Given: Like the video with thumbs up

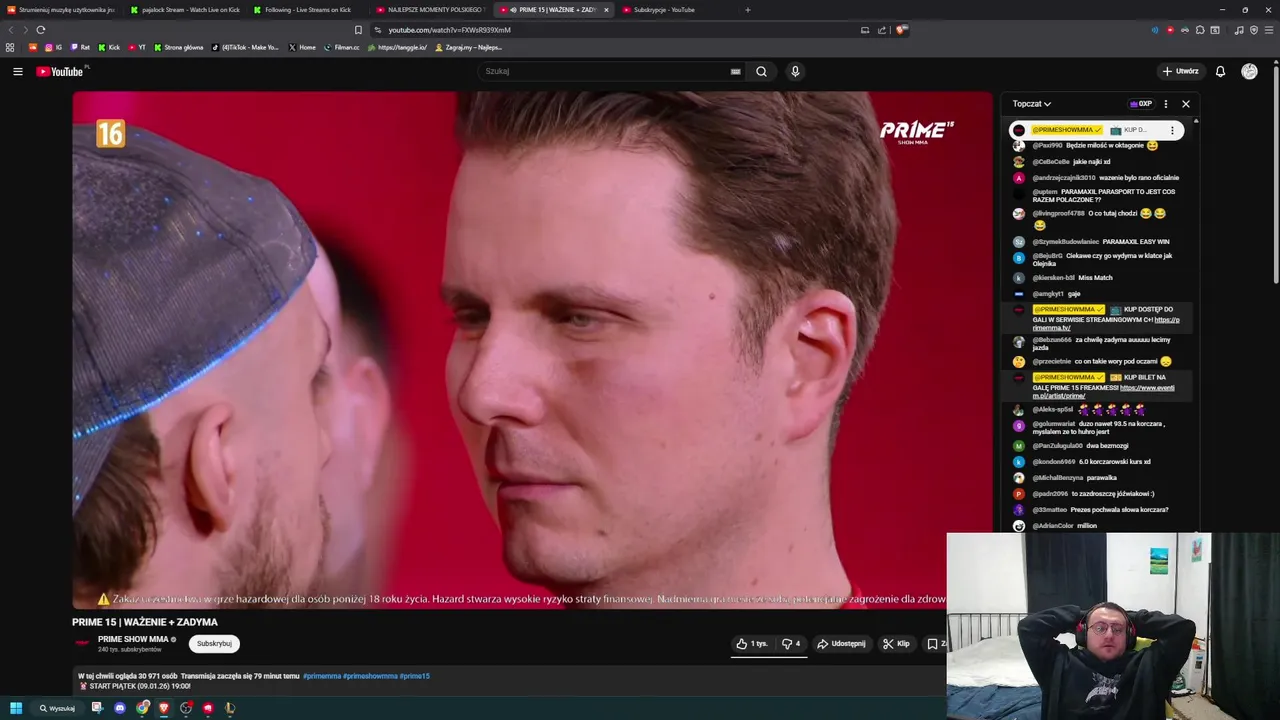Looking at the screenshot, I should [752, 644].
